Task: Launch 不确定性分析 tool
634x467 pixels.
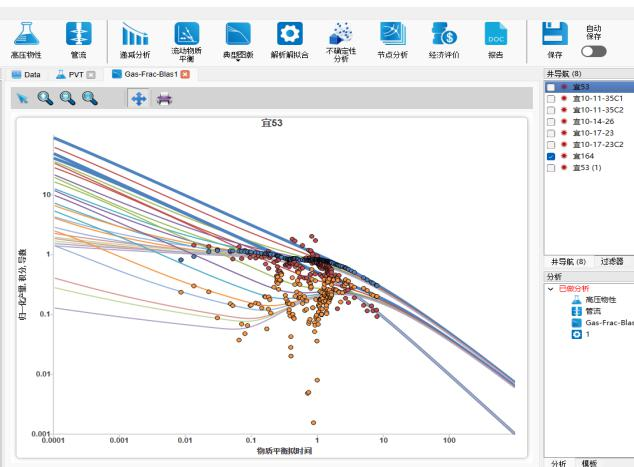Action: [x=339, y=36]
